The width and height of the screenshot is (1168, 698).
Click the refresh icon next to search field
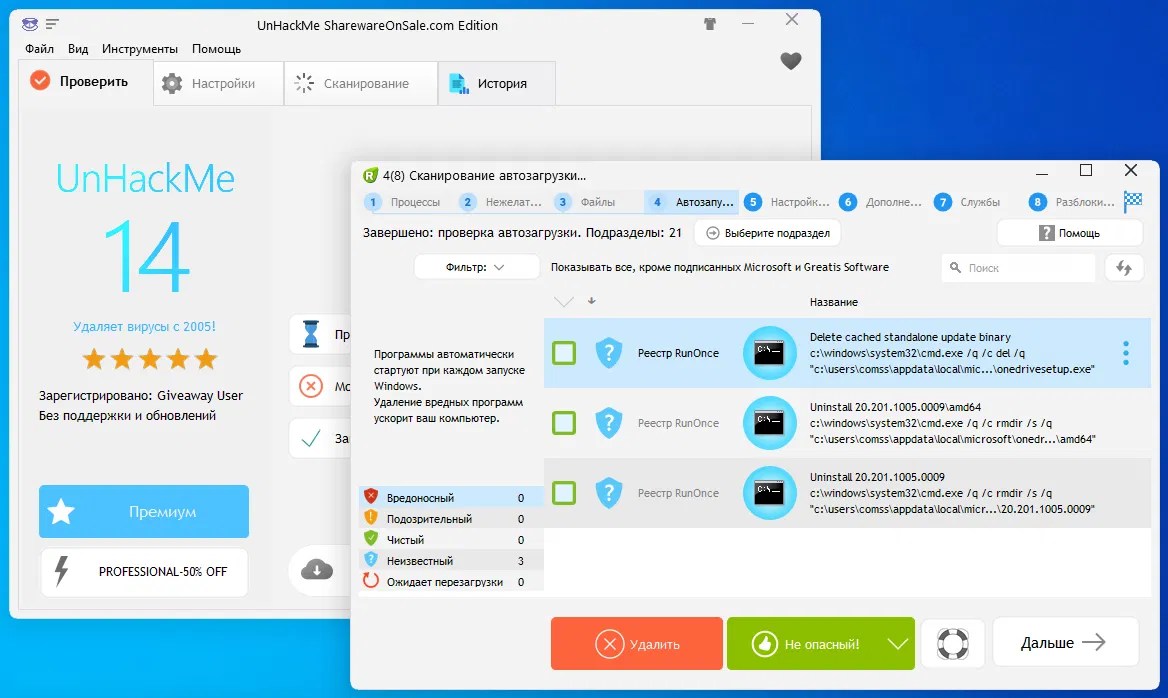click(1125, 267)
